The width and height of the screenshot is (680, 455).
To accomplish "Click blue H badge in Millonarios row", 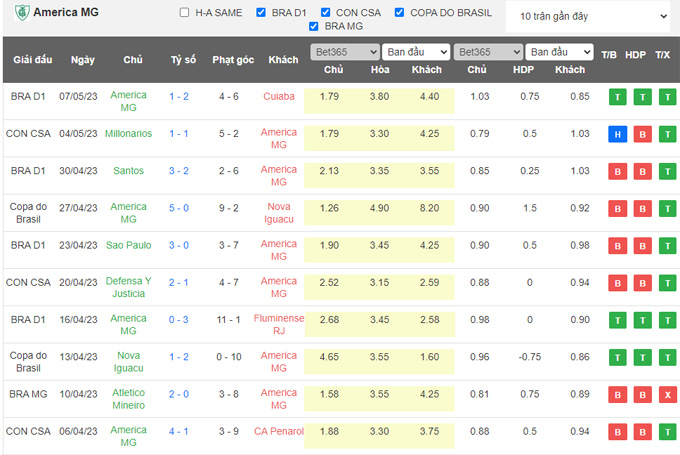I will [617, 134].
